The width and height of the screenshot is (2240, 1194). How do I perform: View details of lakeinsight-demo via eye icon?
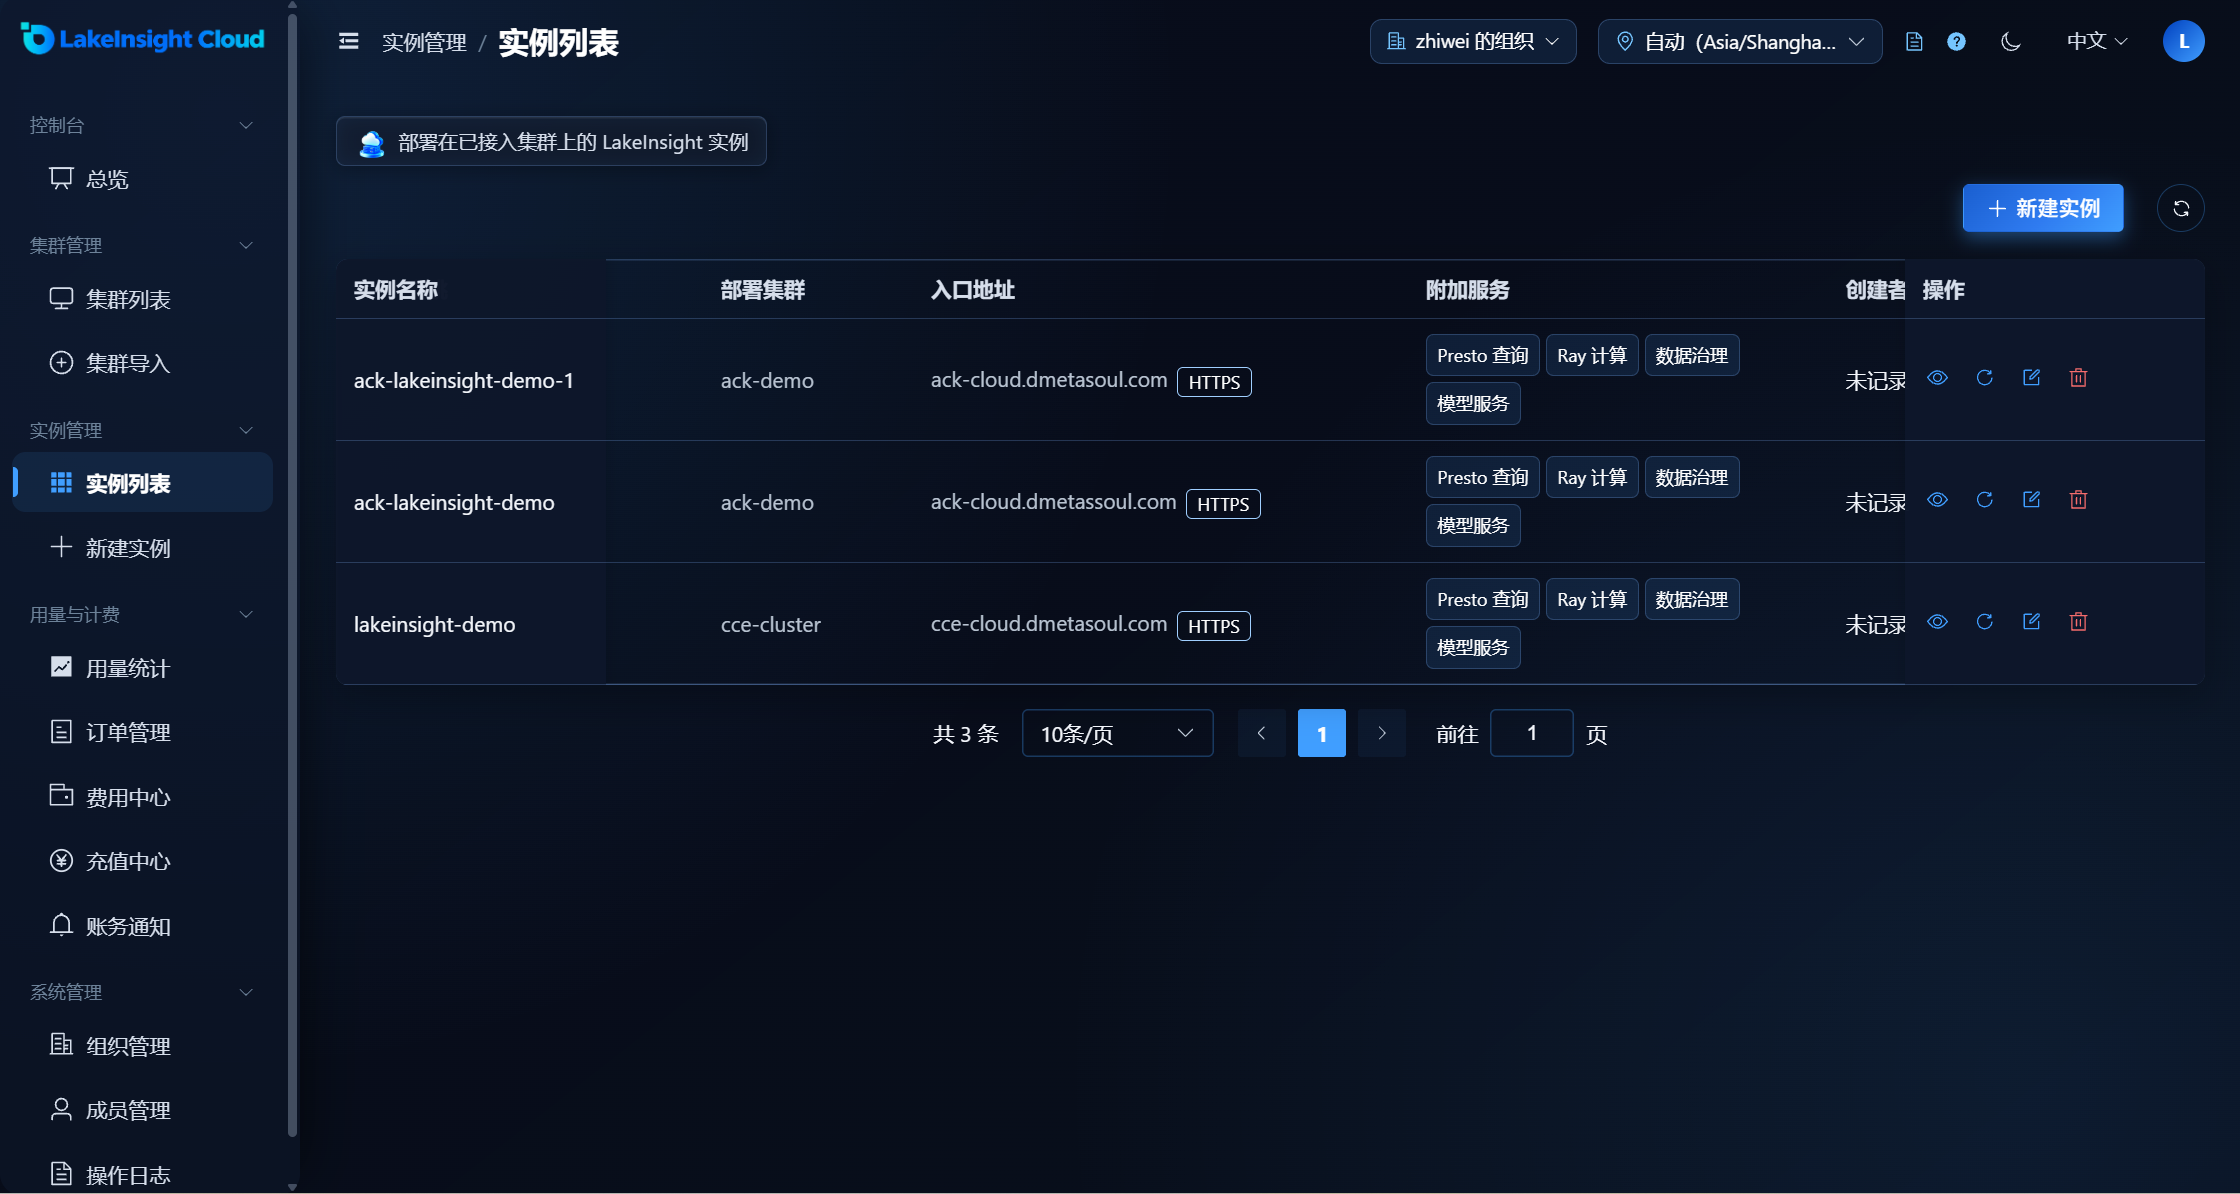(1937, 622)
